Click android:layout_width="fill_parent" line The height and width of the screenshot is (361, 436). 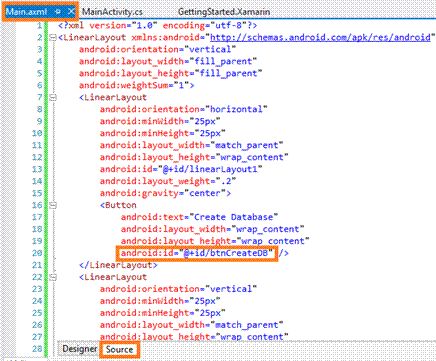tap(168, 61)
